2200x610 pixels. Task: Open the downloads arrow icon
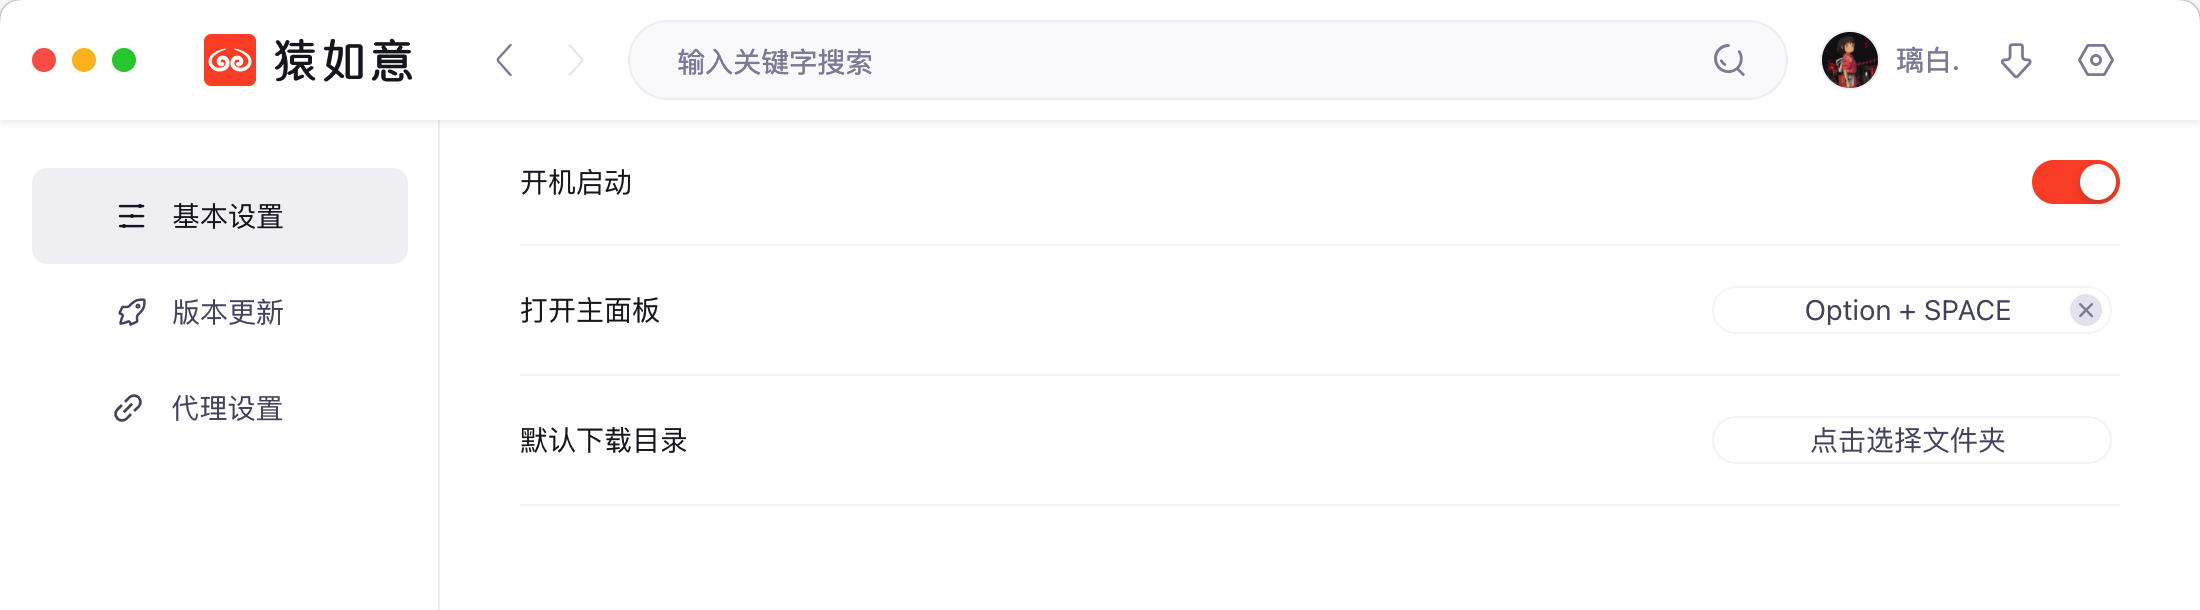tap(2016, 60)
